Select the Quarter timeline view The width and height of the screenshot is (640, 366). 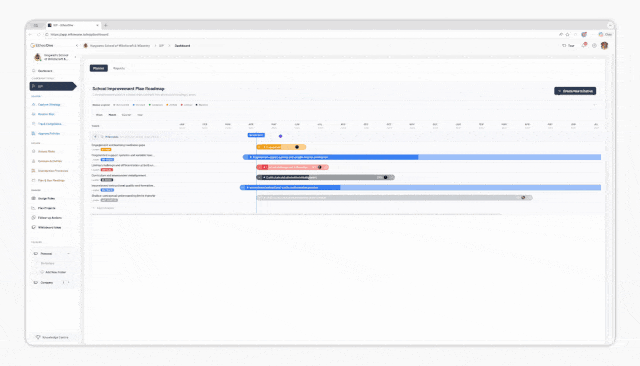tap(127, 115)
